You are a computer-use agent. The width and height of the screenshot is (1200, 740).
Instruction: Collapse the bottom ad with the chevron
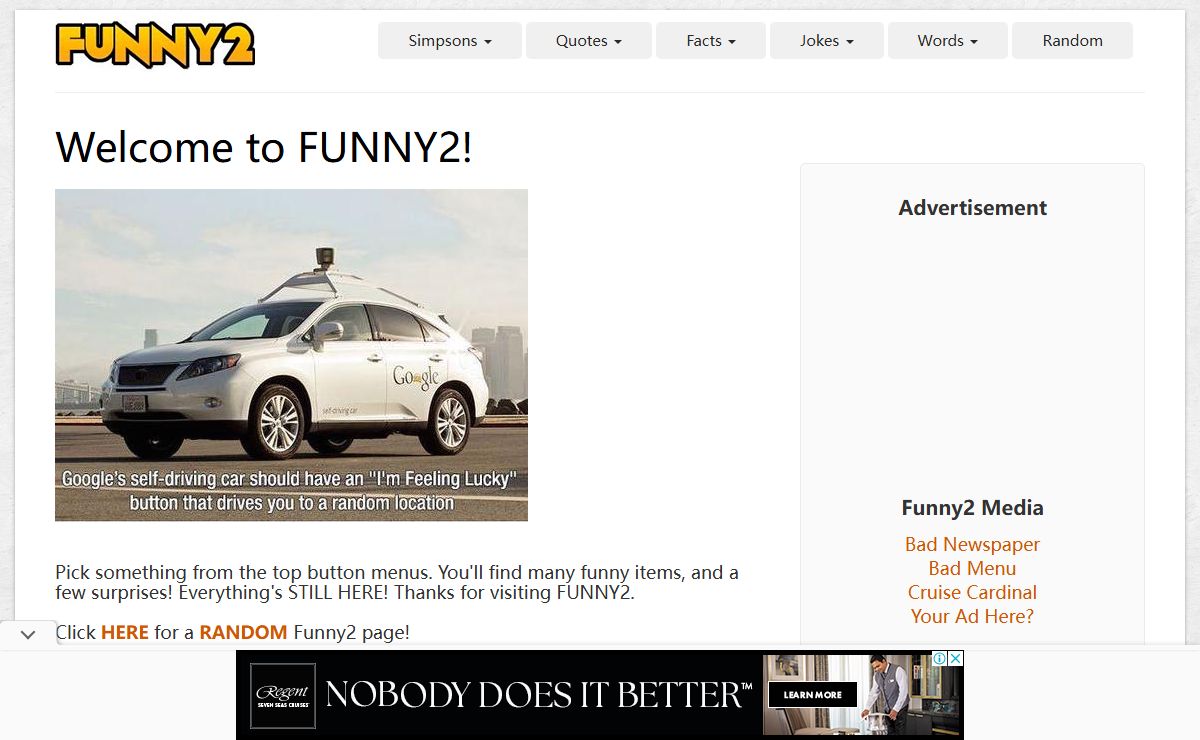tap(28, 634)
